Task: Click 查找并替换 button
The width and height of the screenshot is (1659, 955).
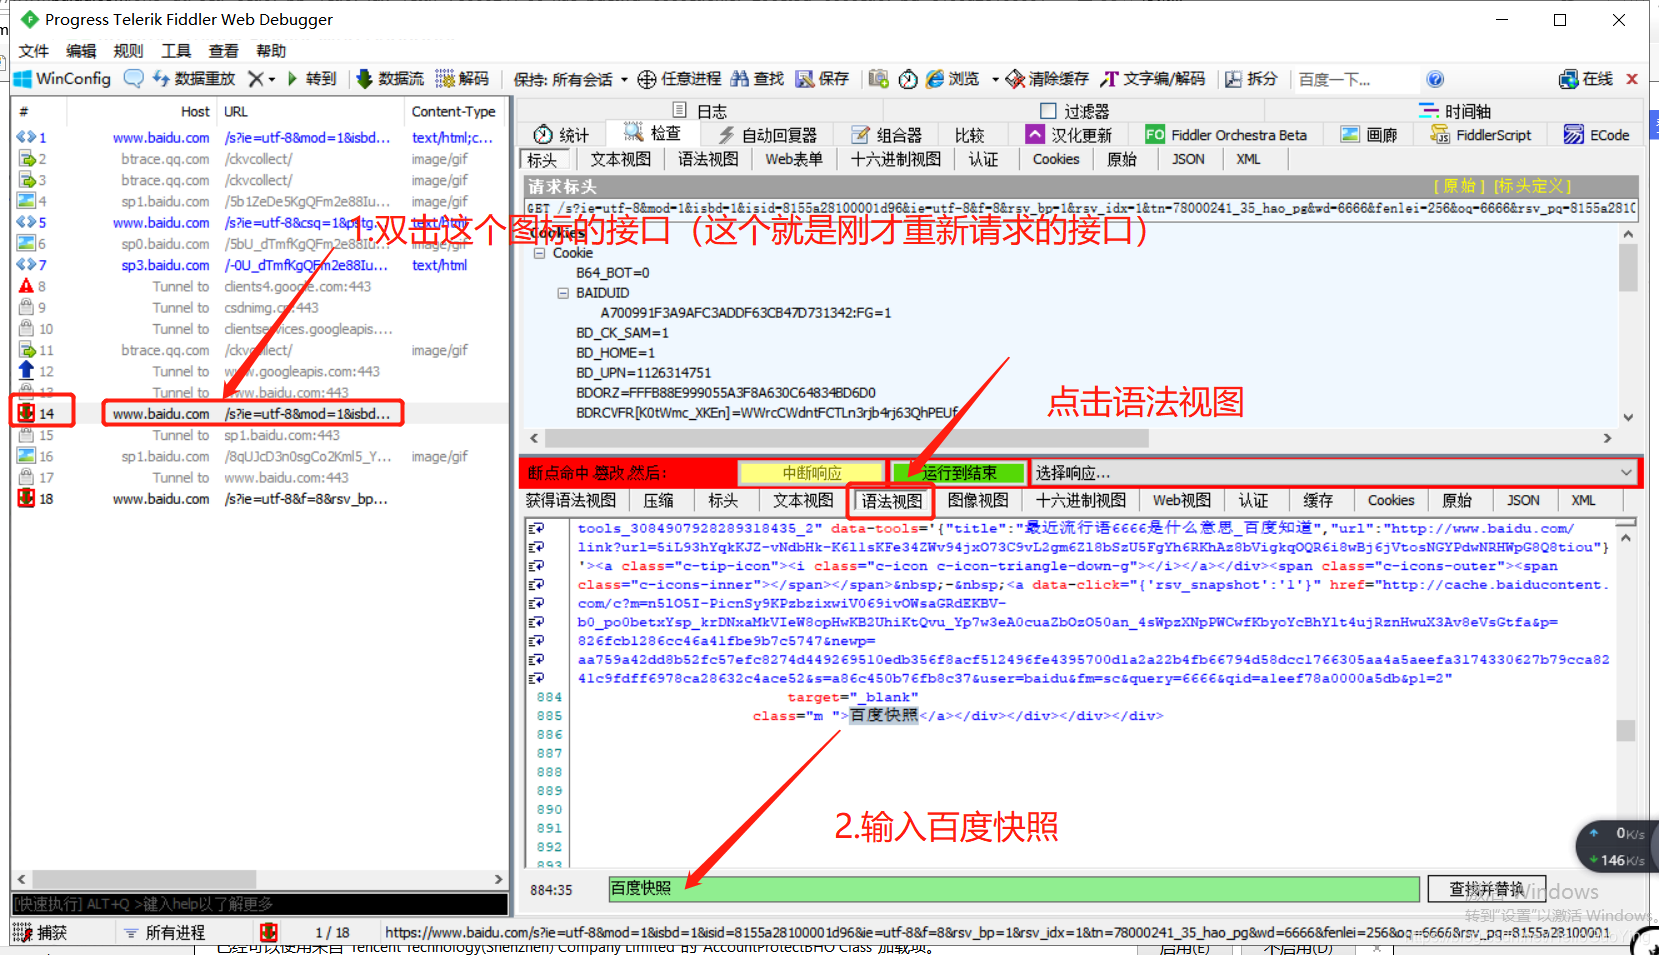Action: pyautogui.click(x=1487, y=889)
